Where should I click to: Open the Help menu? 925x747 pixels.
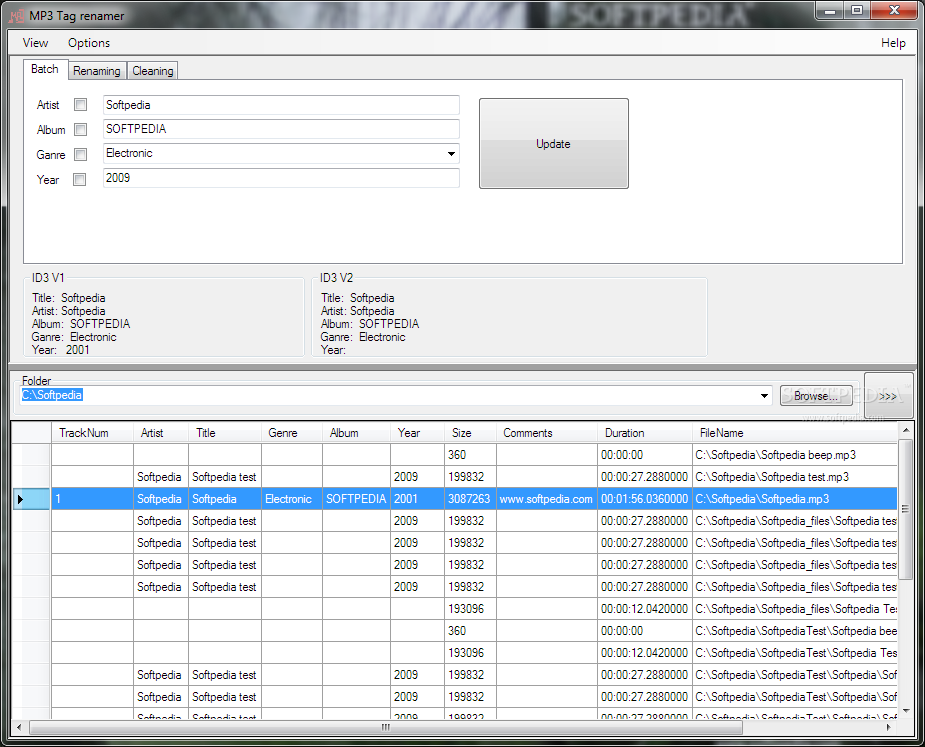point(893,42)
